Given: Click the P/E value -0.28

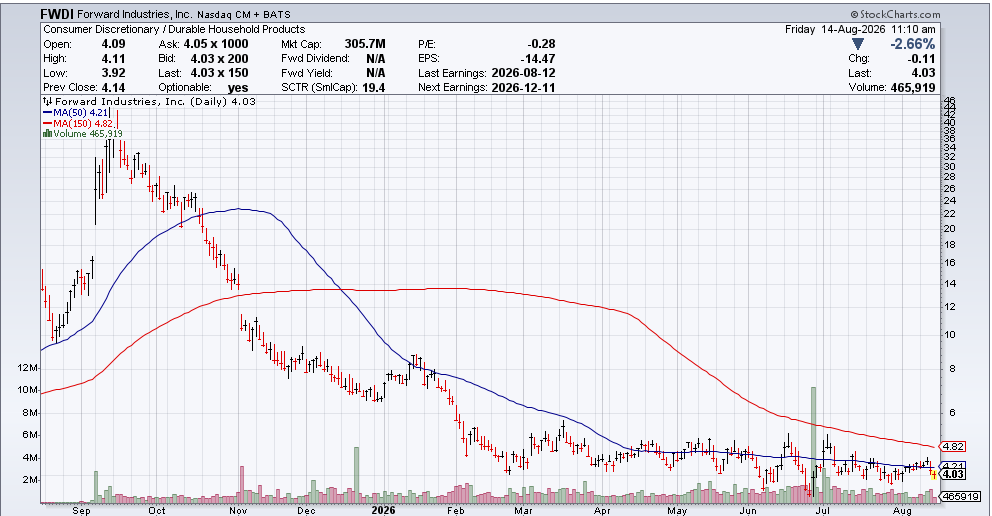Looking at the screenshot, I should click(x=541, y=44).
